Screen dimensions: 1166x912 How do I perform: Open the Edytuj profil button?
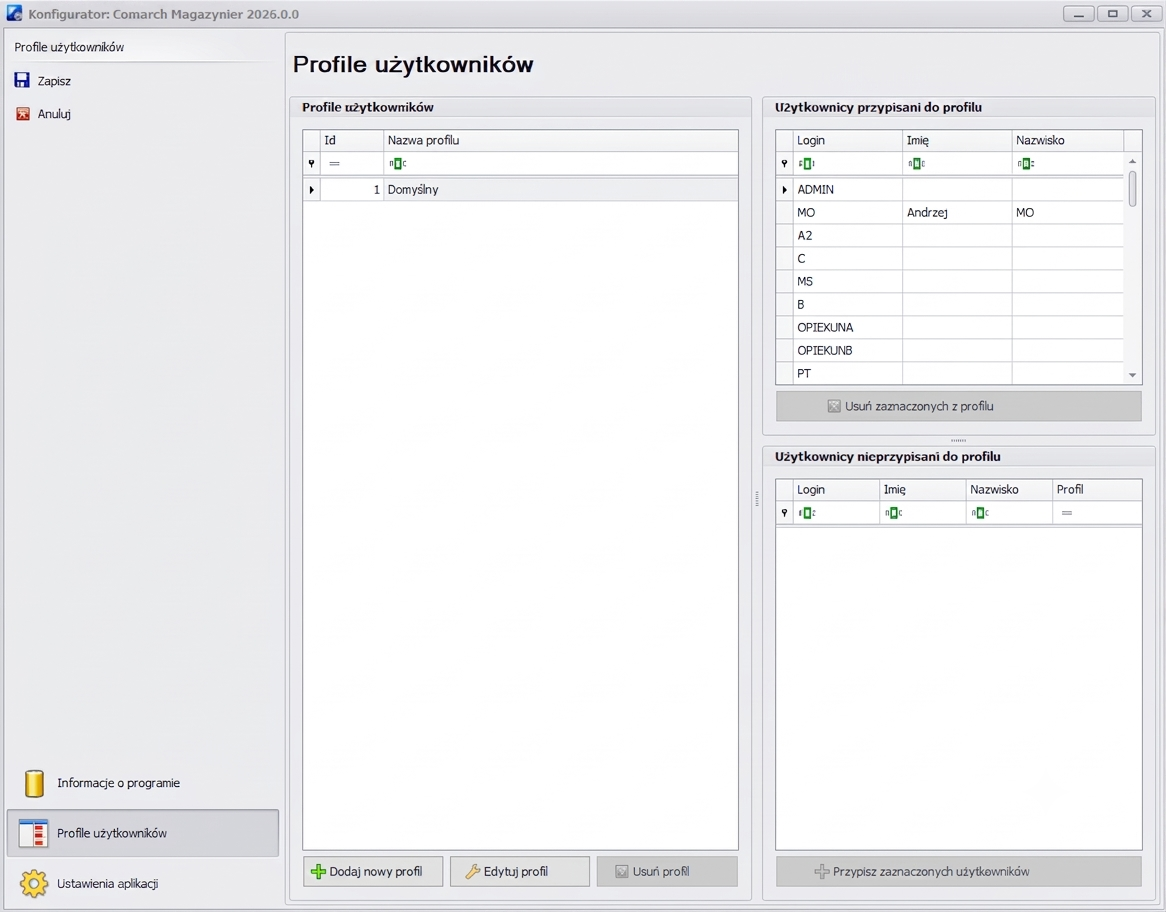520,872
